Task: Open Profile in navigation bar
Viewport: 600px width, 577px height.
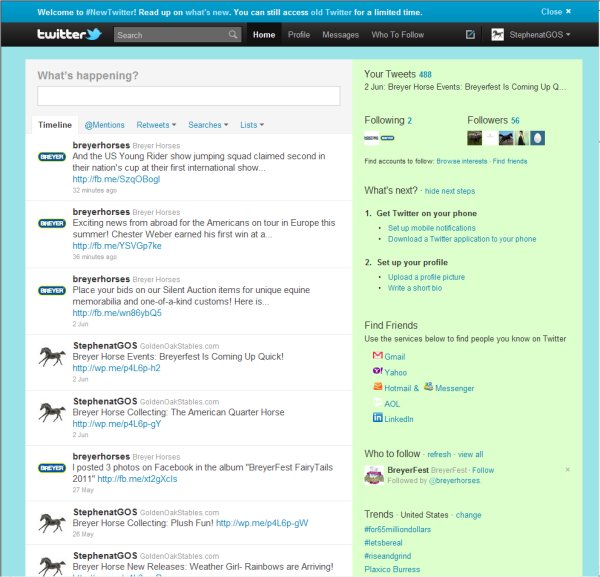Action: click(x=299, y=35)
